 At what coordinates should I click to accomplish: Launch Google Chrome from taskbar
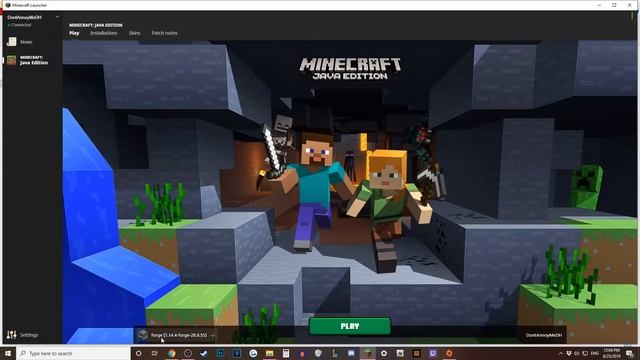pos(171,353)
